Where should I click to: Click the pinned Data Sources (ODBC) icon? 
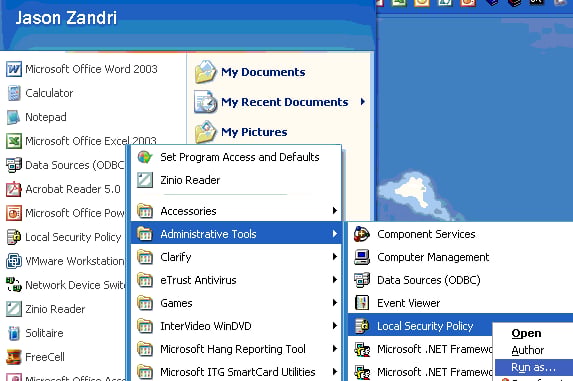tap(14, 165)
